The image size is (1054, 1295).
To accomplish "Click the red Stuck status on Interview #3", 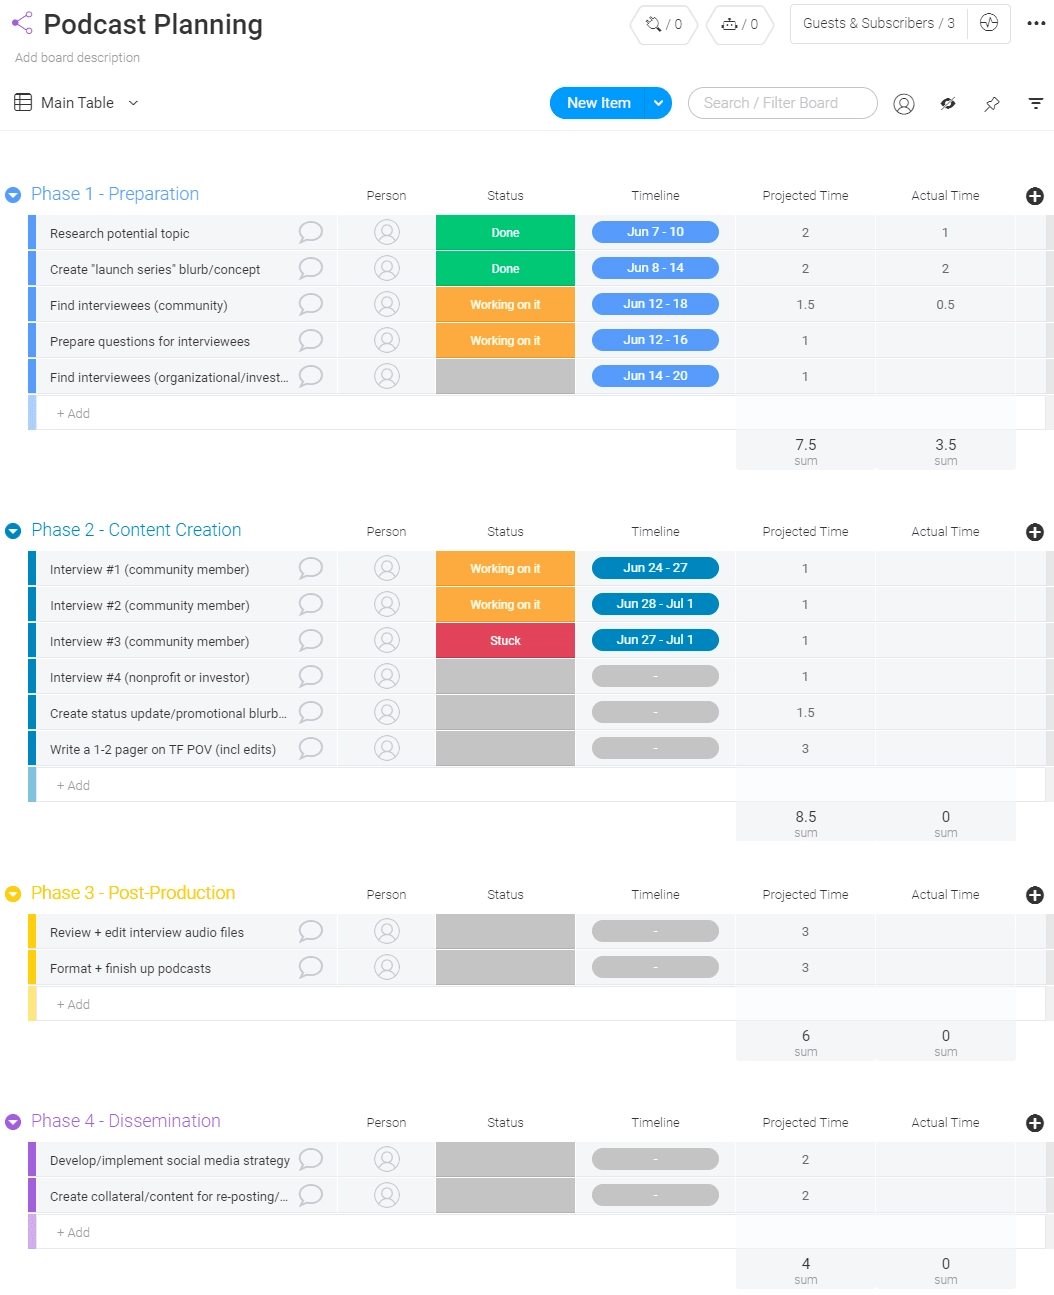I will tap(505, 640).
